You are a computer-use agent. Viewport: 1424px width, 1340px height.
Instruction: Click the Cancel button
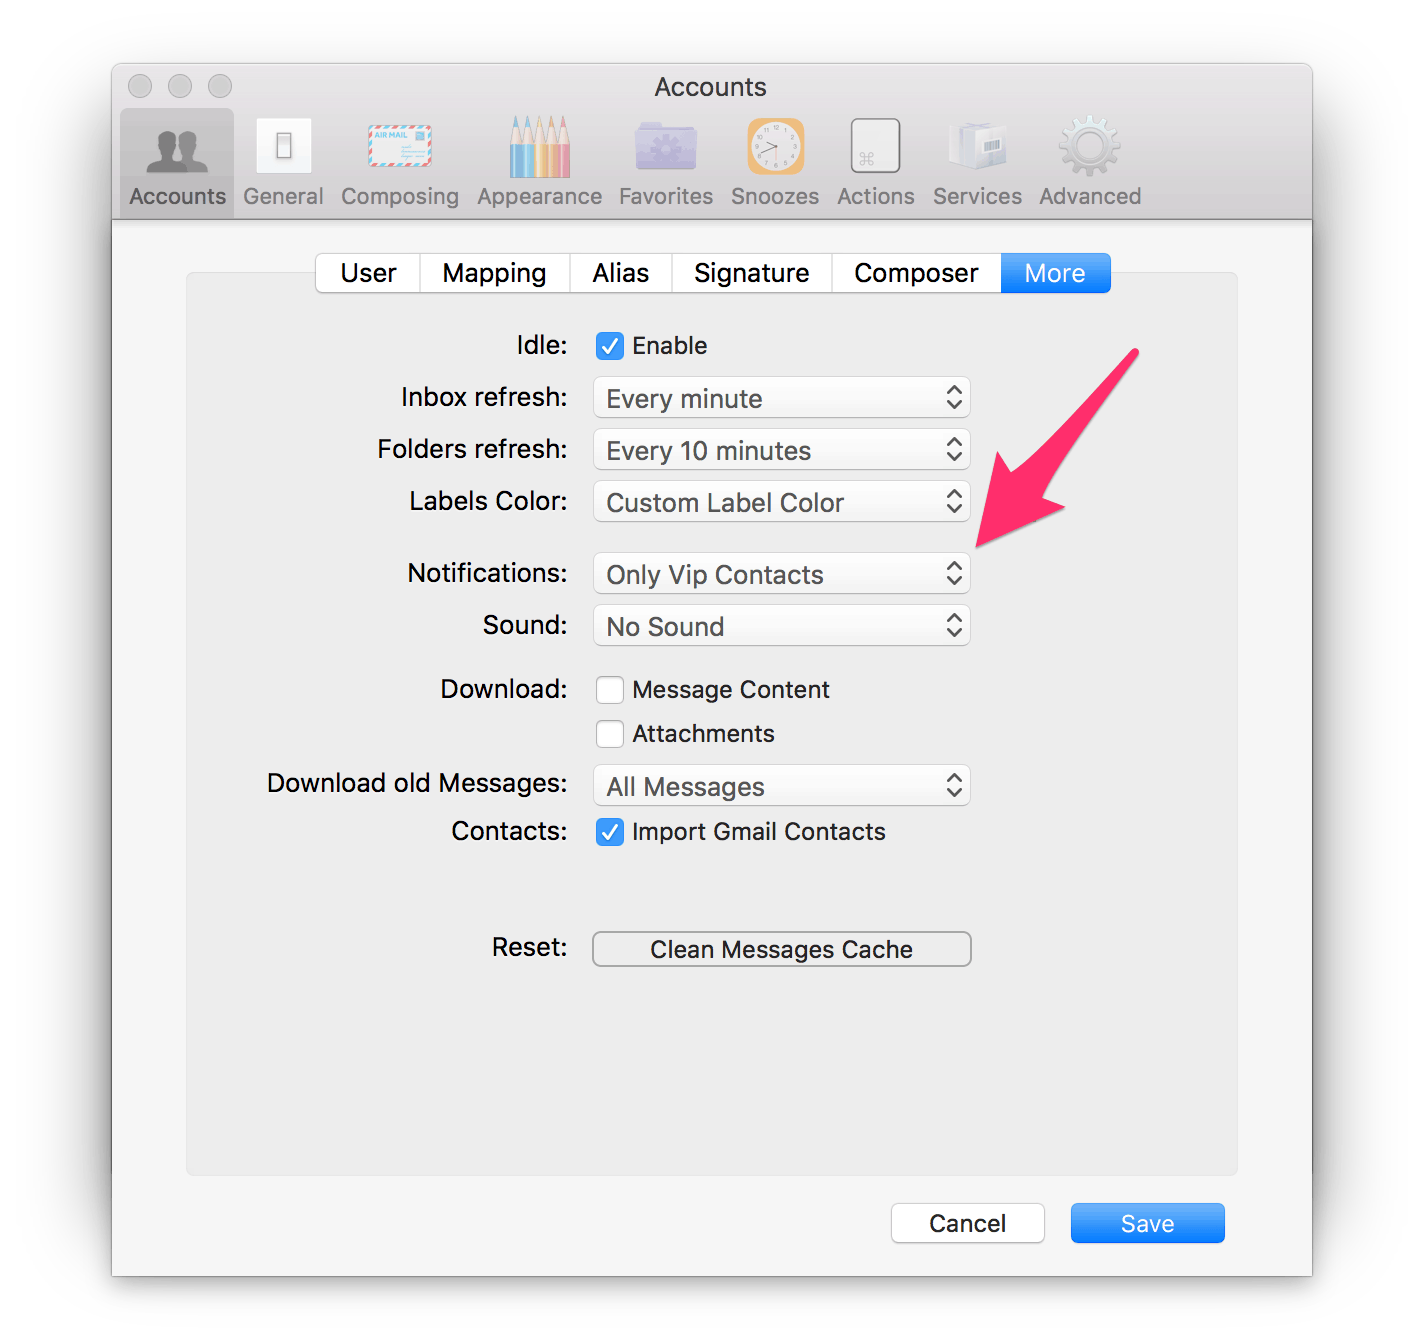point(968,1223)
